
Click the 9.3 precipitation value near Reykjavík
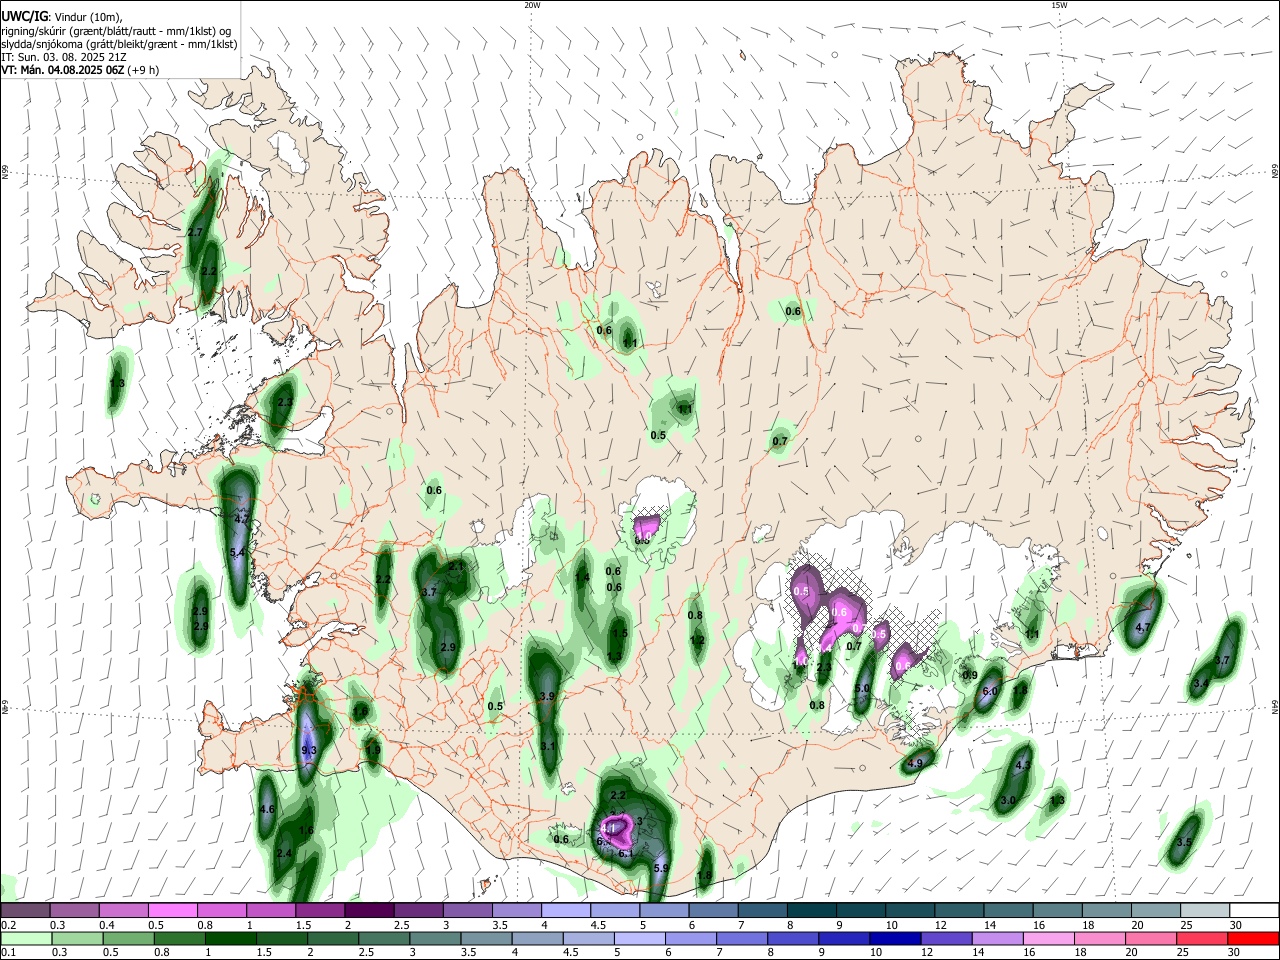(x=308, y=750)
